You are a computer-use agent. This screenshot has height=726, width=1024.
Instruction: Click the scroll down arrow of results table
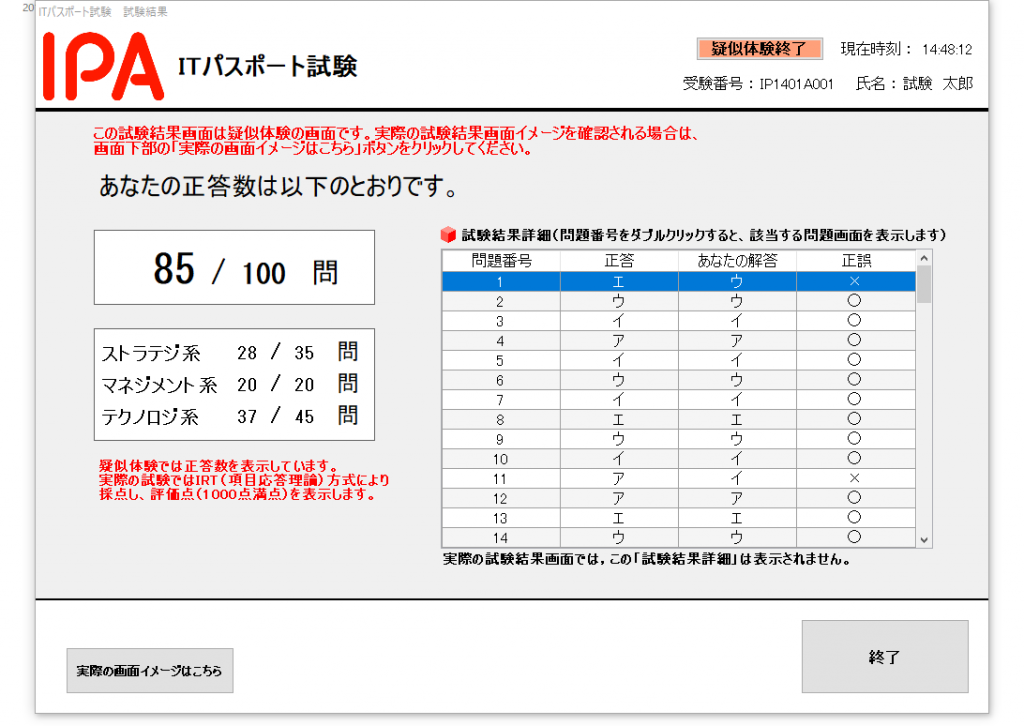click(x=924, y=540)
